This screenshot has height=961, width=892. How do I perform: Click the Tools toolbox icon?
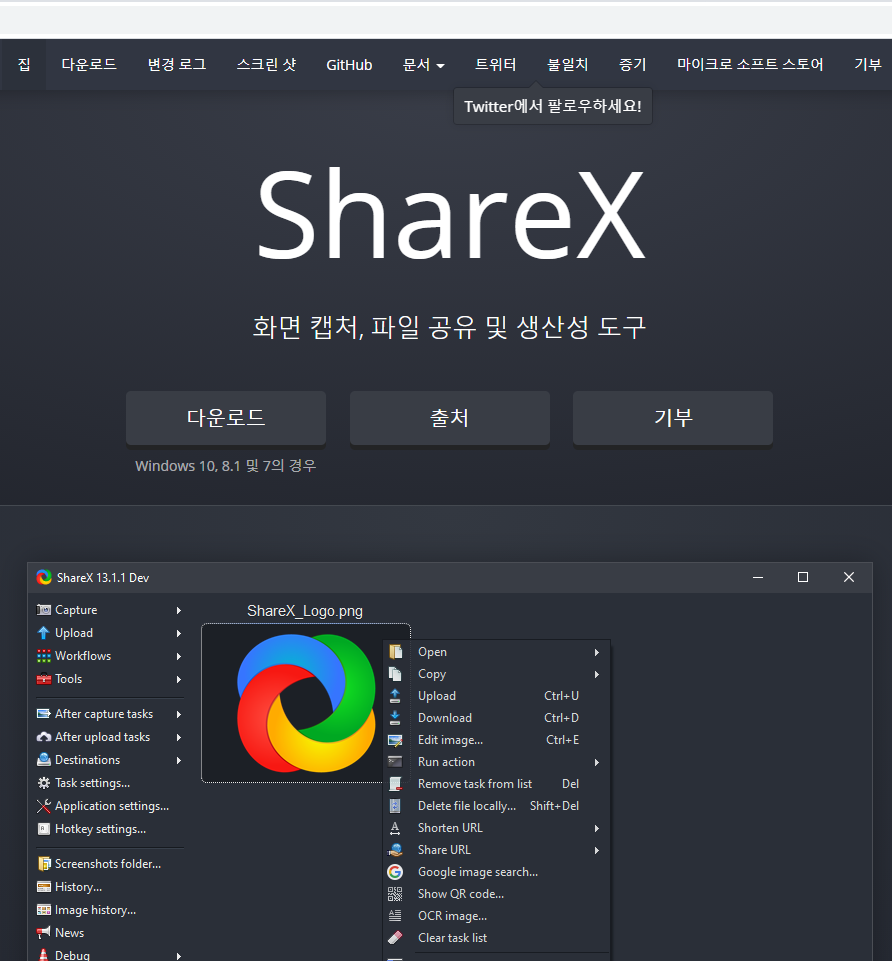[44, 678]
